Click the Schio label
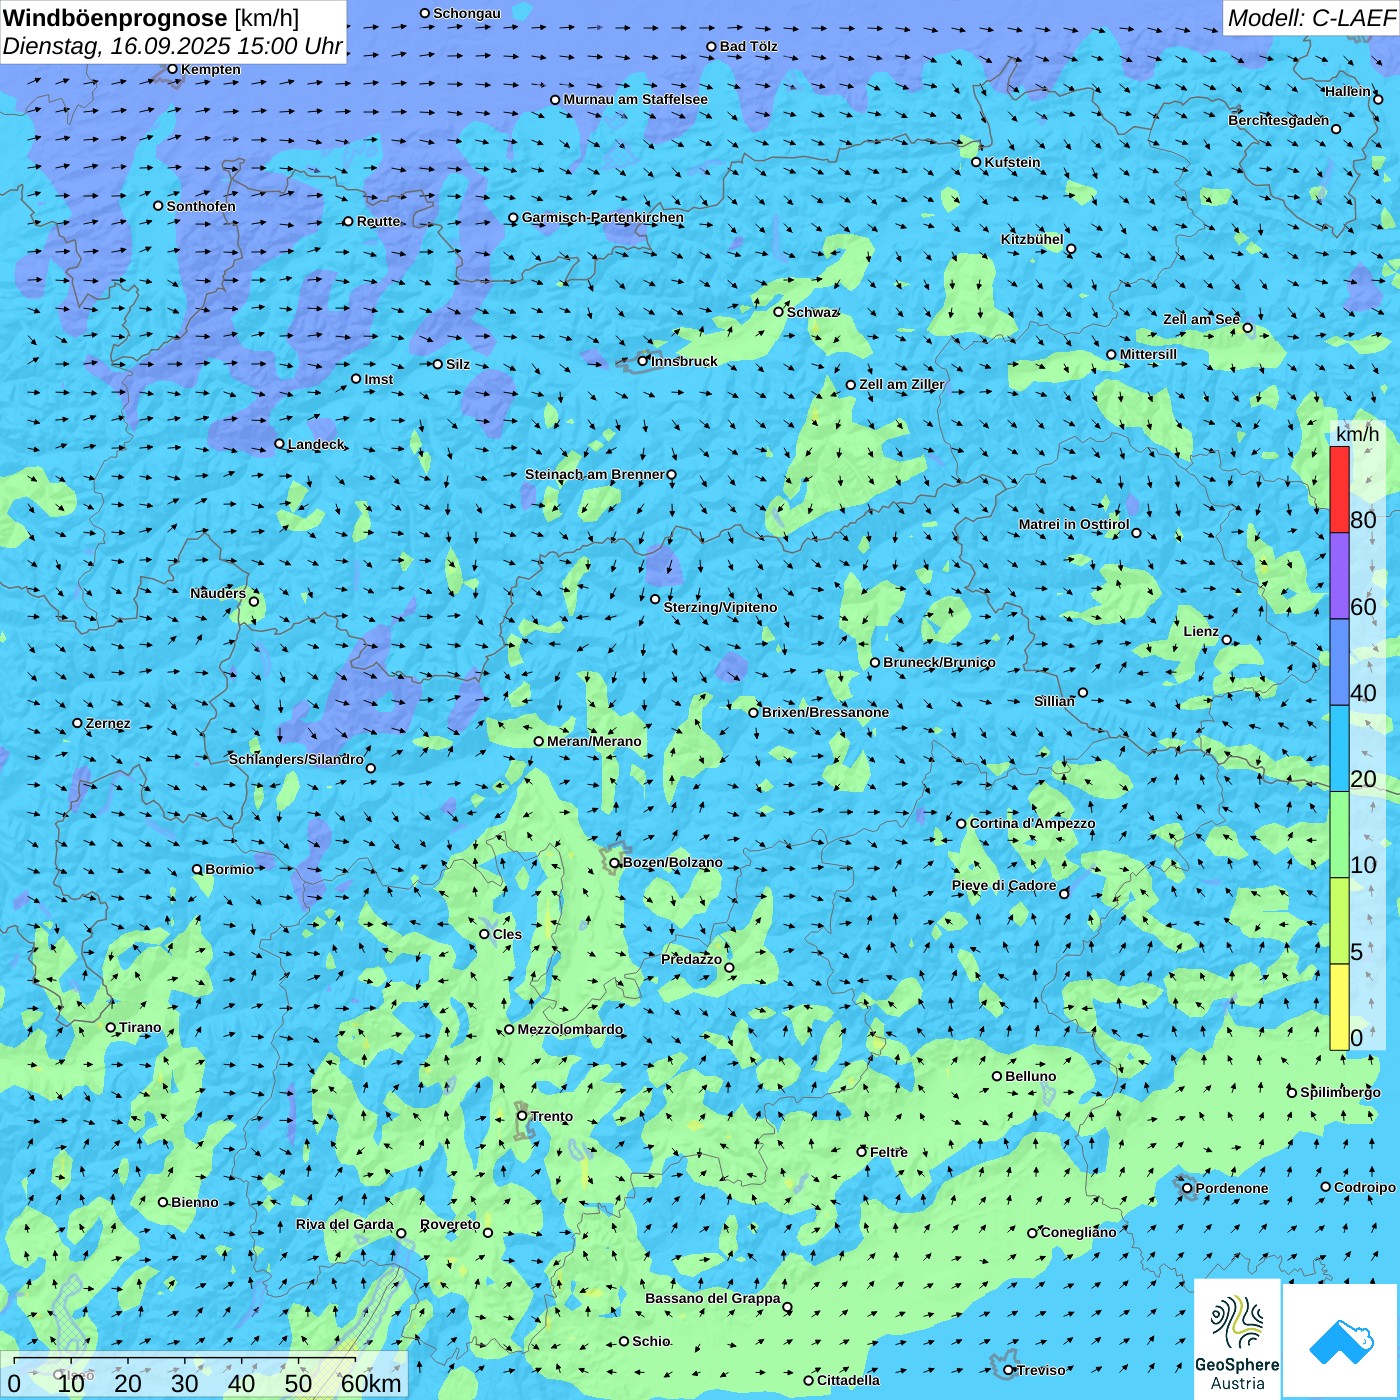Image resolution: width=1400 pixels, height=1400 pixels. click(651, 1341)
